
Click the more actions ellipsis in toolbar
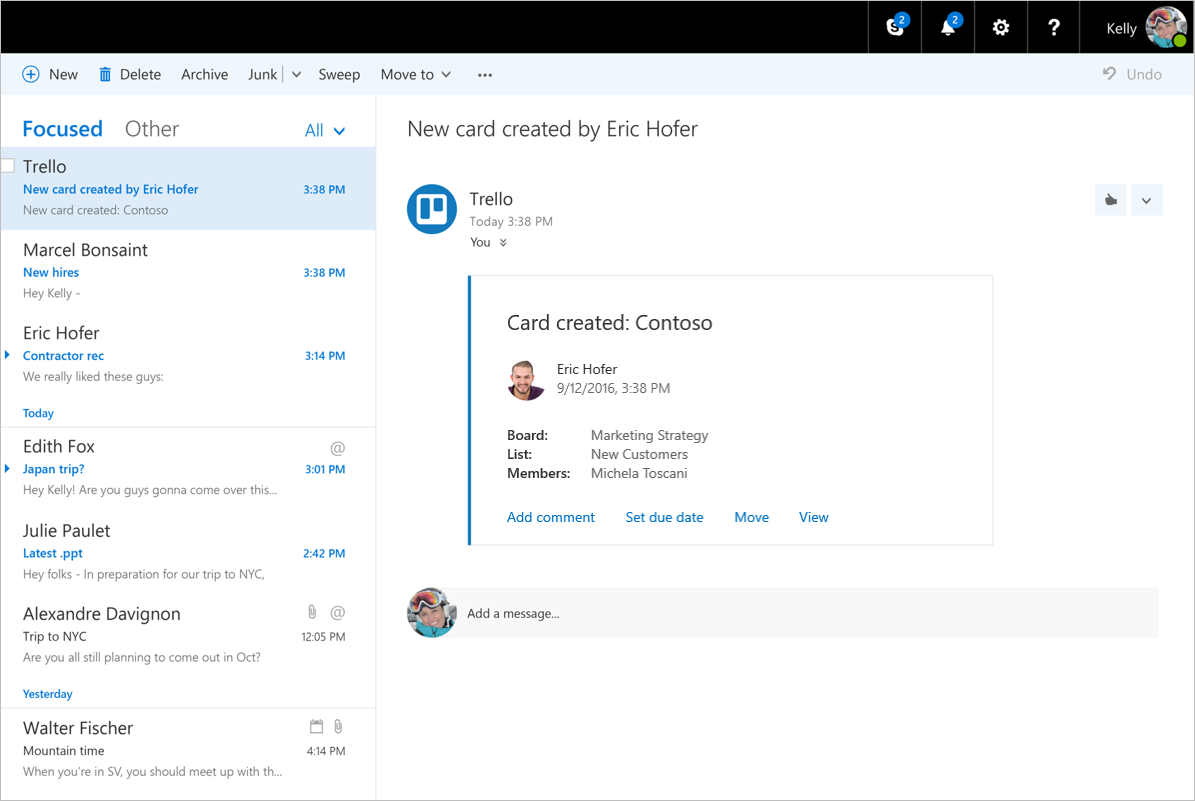click(x=485, y=75)
